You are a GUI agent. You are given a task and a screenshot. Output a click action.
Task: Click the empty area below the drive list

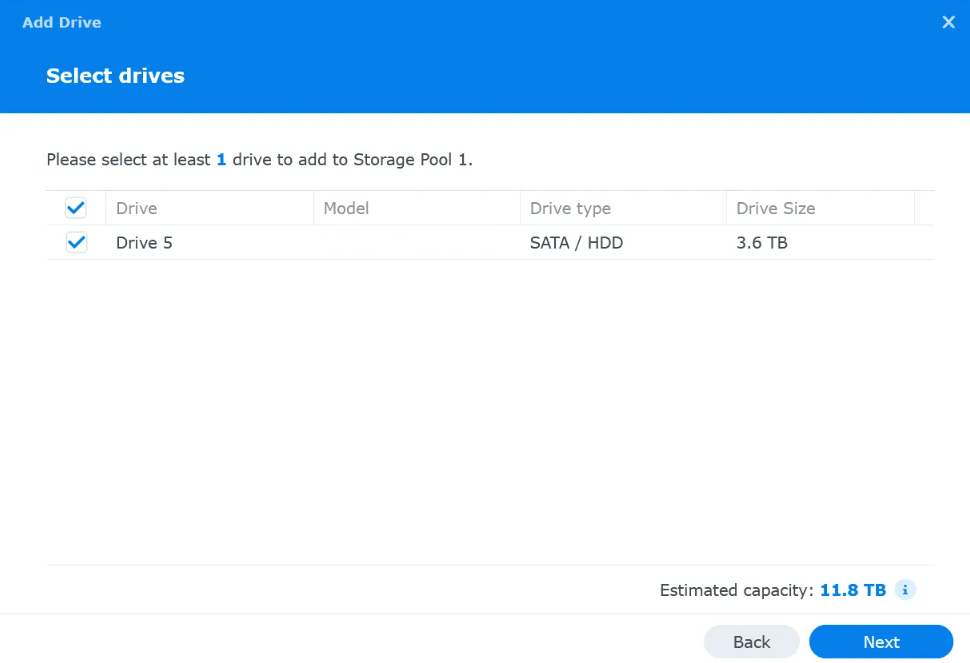tap(490, 410)
